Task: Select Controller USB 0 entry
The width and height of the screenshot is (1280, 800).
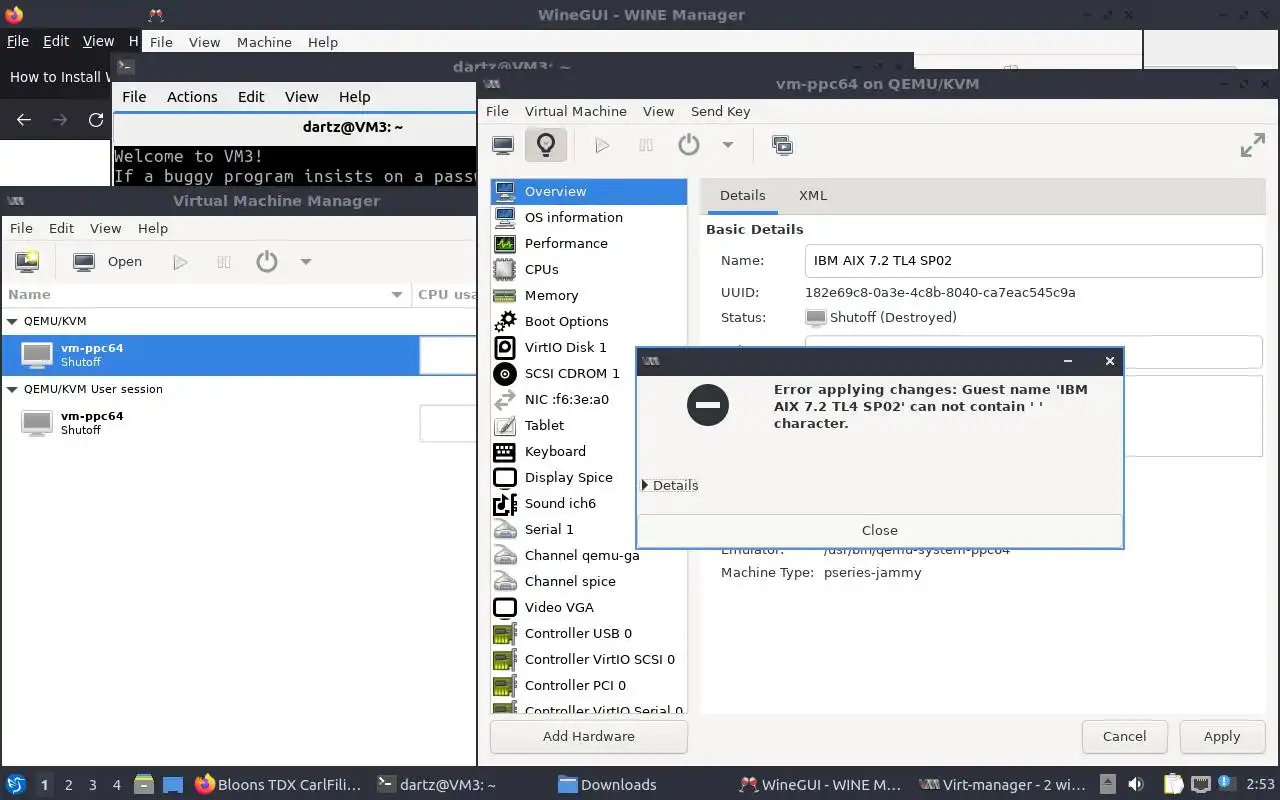Action: (x=589, y=633)
